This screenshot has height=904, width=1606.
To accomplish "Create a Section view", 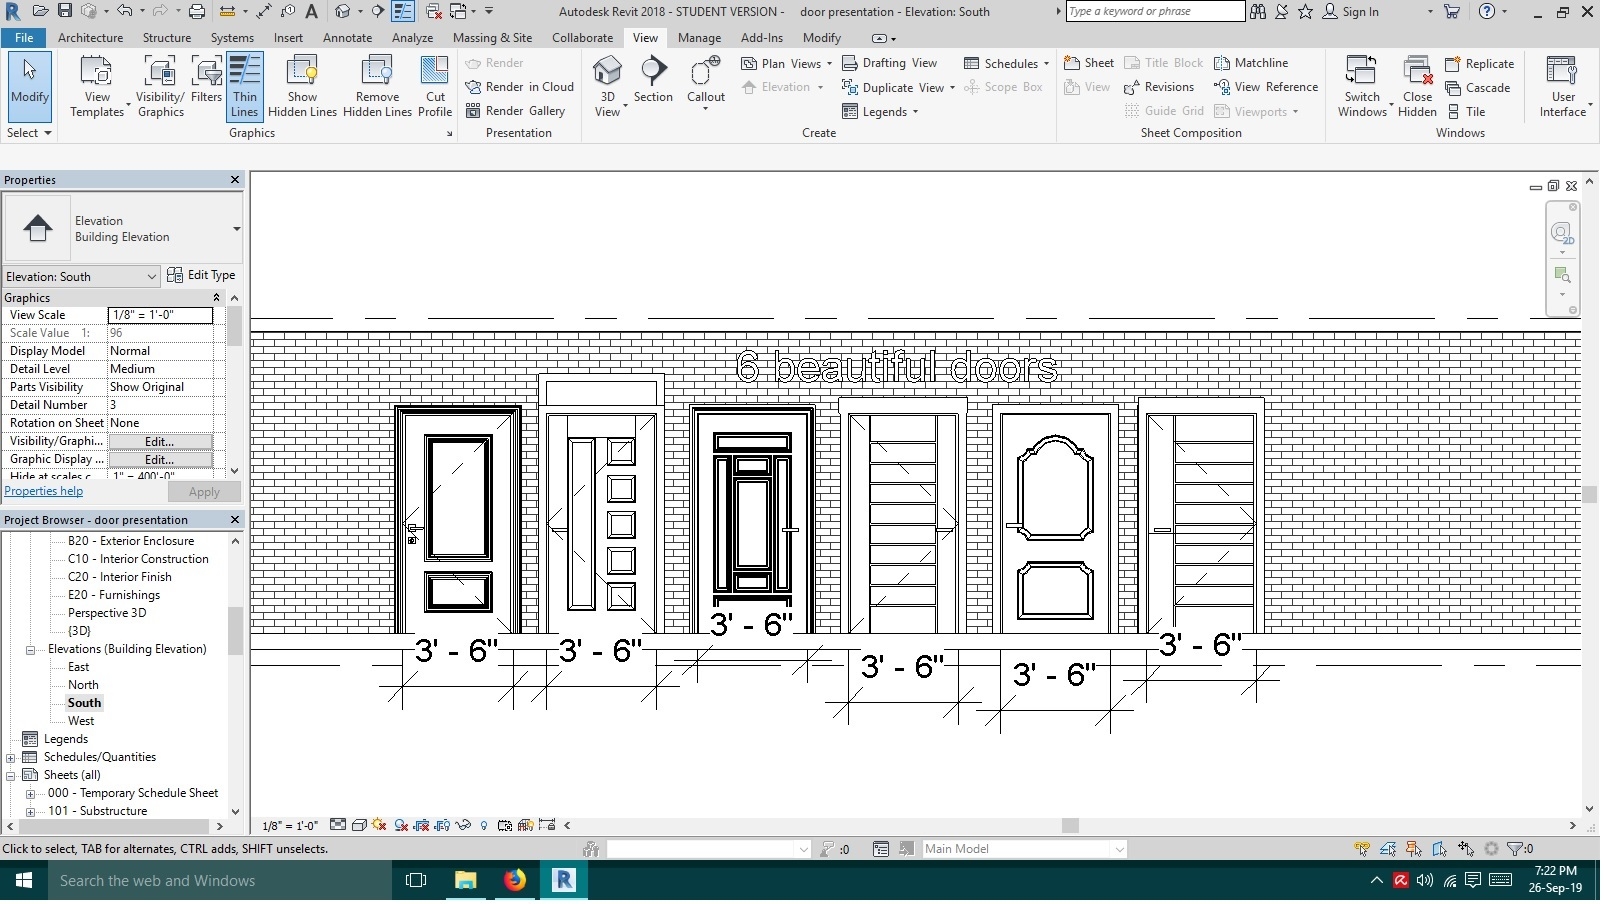I will pyautogui.click(x=654, y=80).
